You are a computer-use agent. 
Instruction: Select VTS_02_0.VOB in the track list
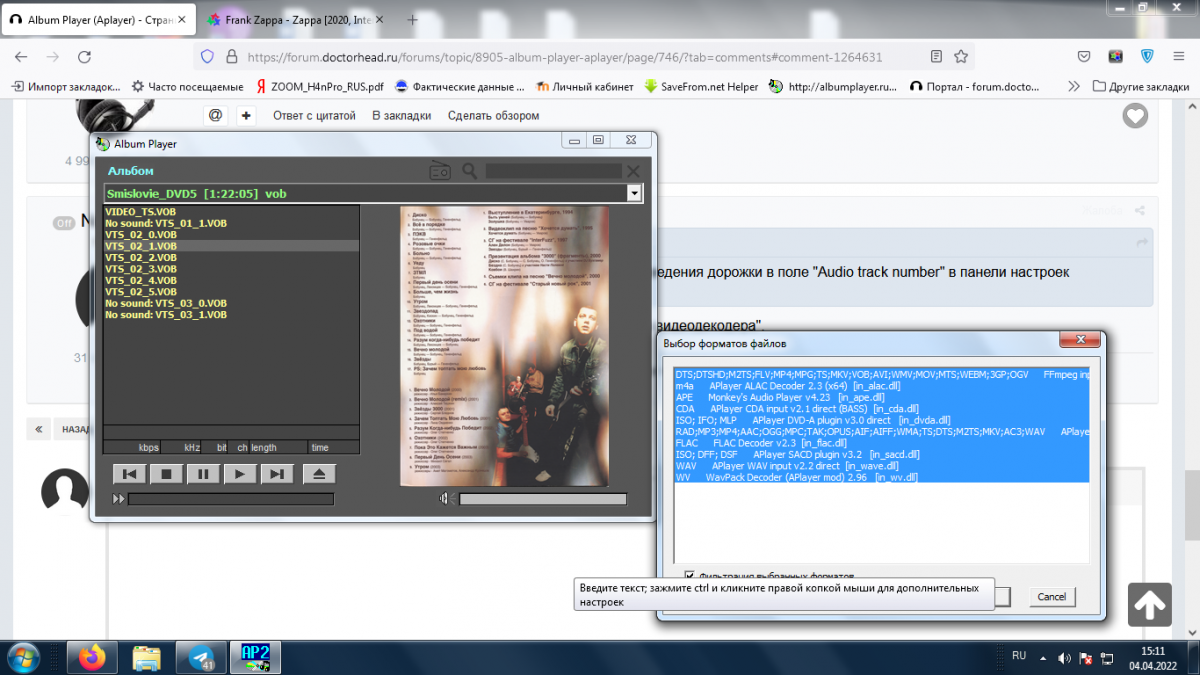pos(140,235)
